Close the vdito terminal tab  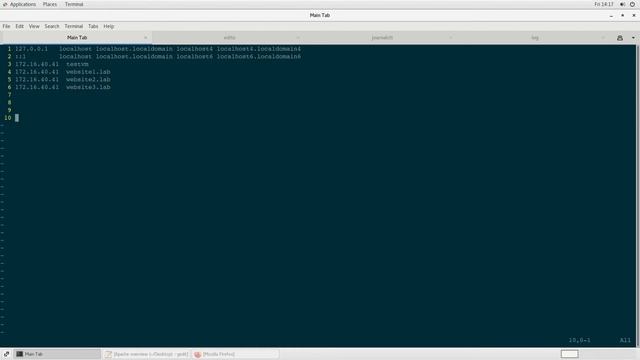pos(298,38)
